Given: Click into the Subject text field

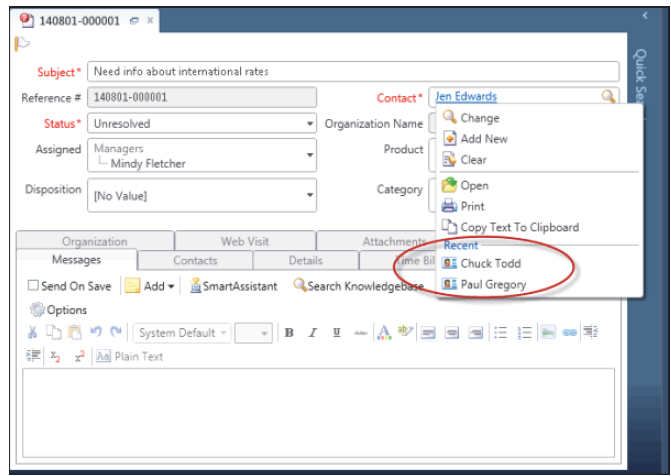Looking at the screenshot, I should click(x=350, y=72).
